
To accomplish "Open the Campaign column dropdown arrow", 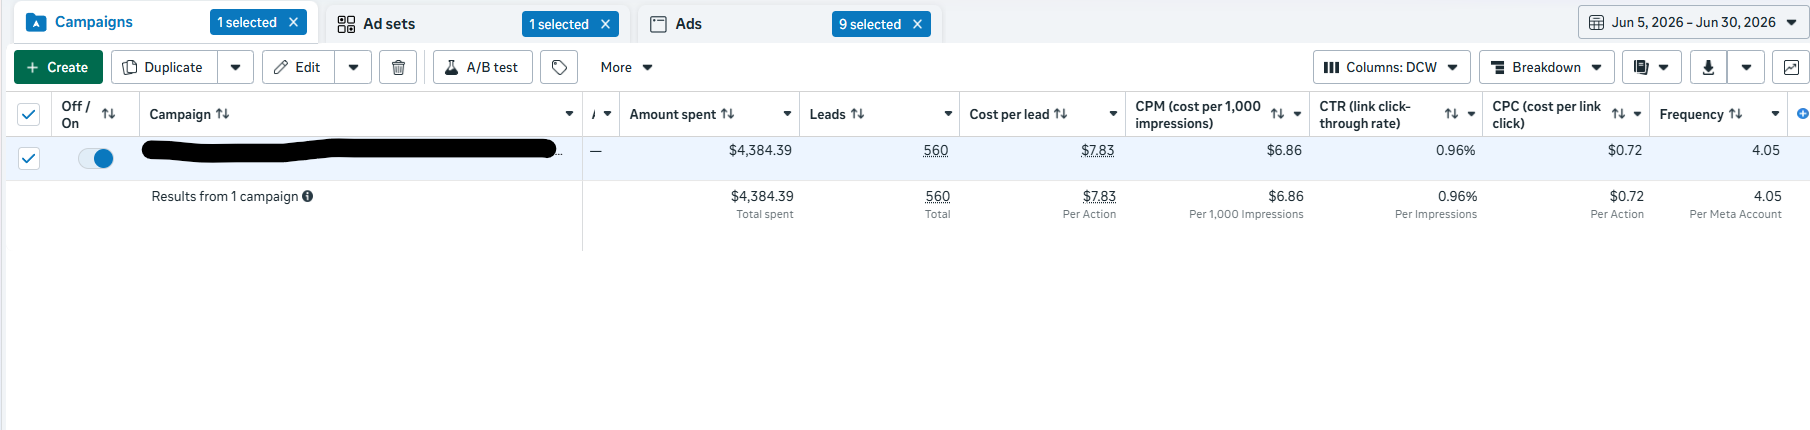I will click(569, 114).
